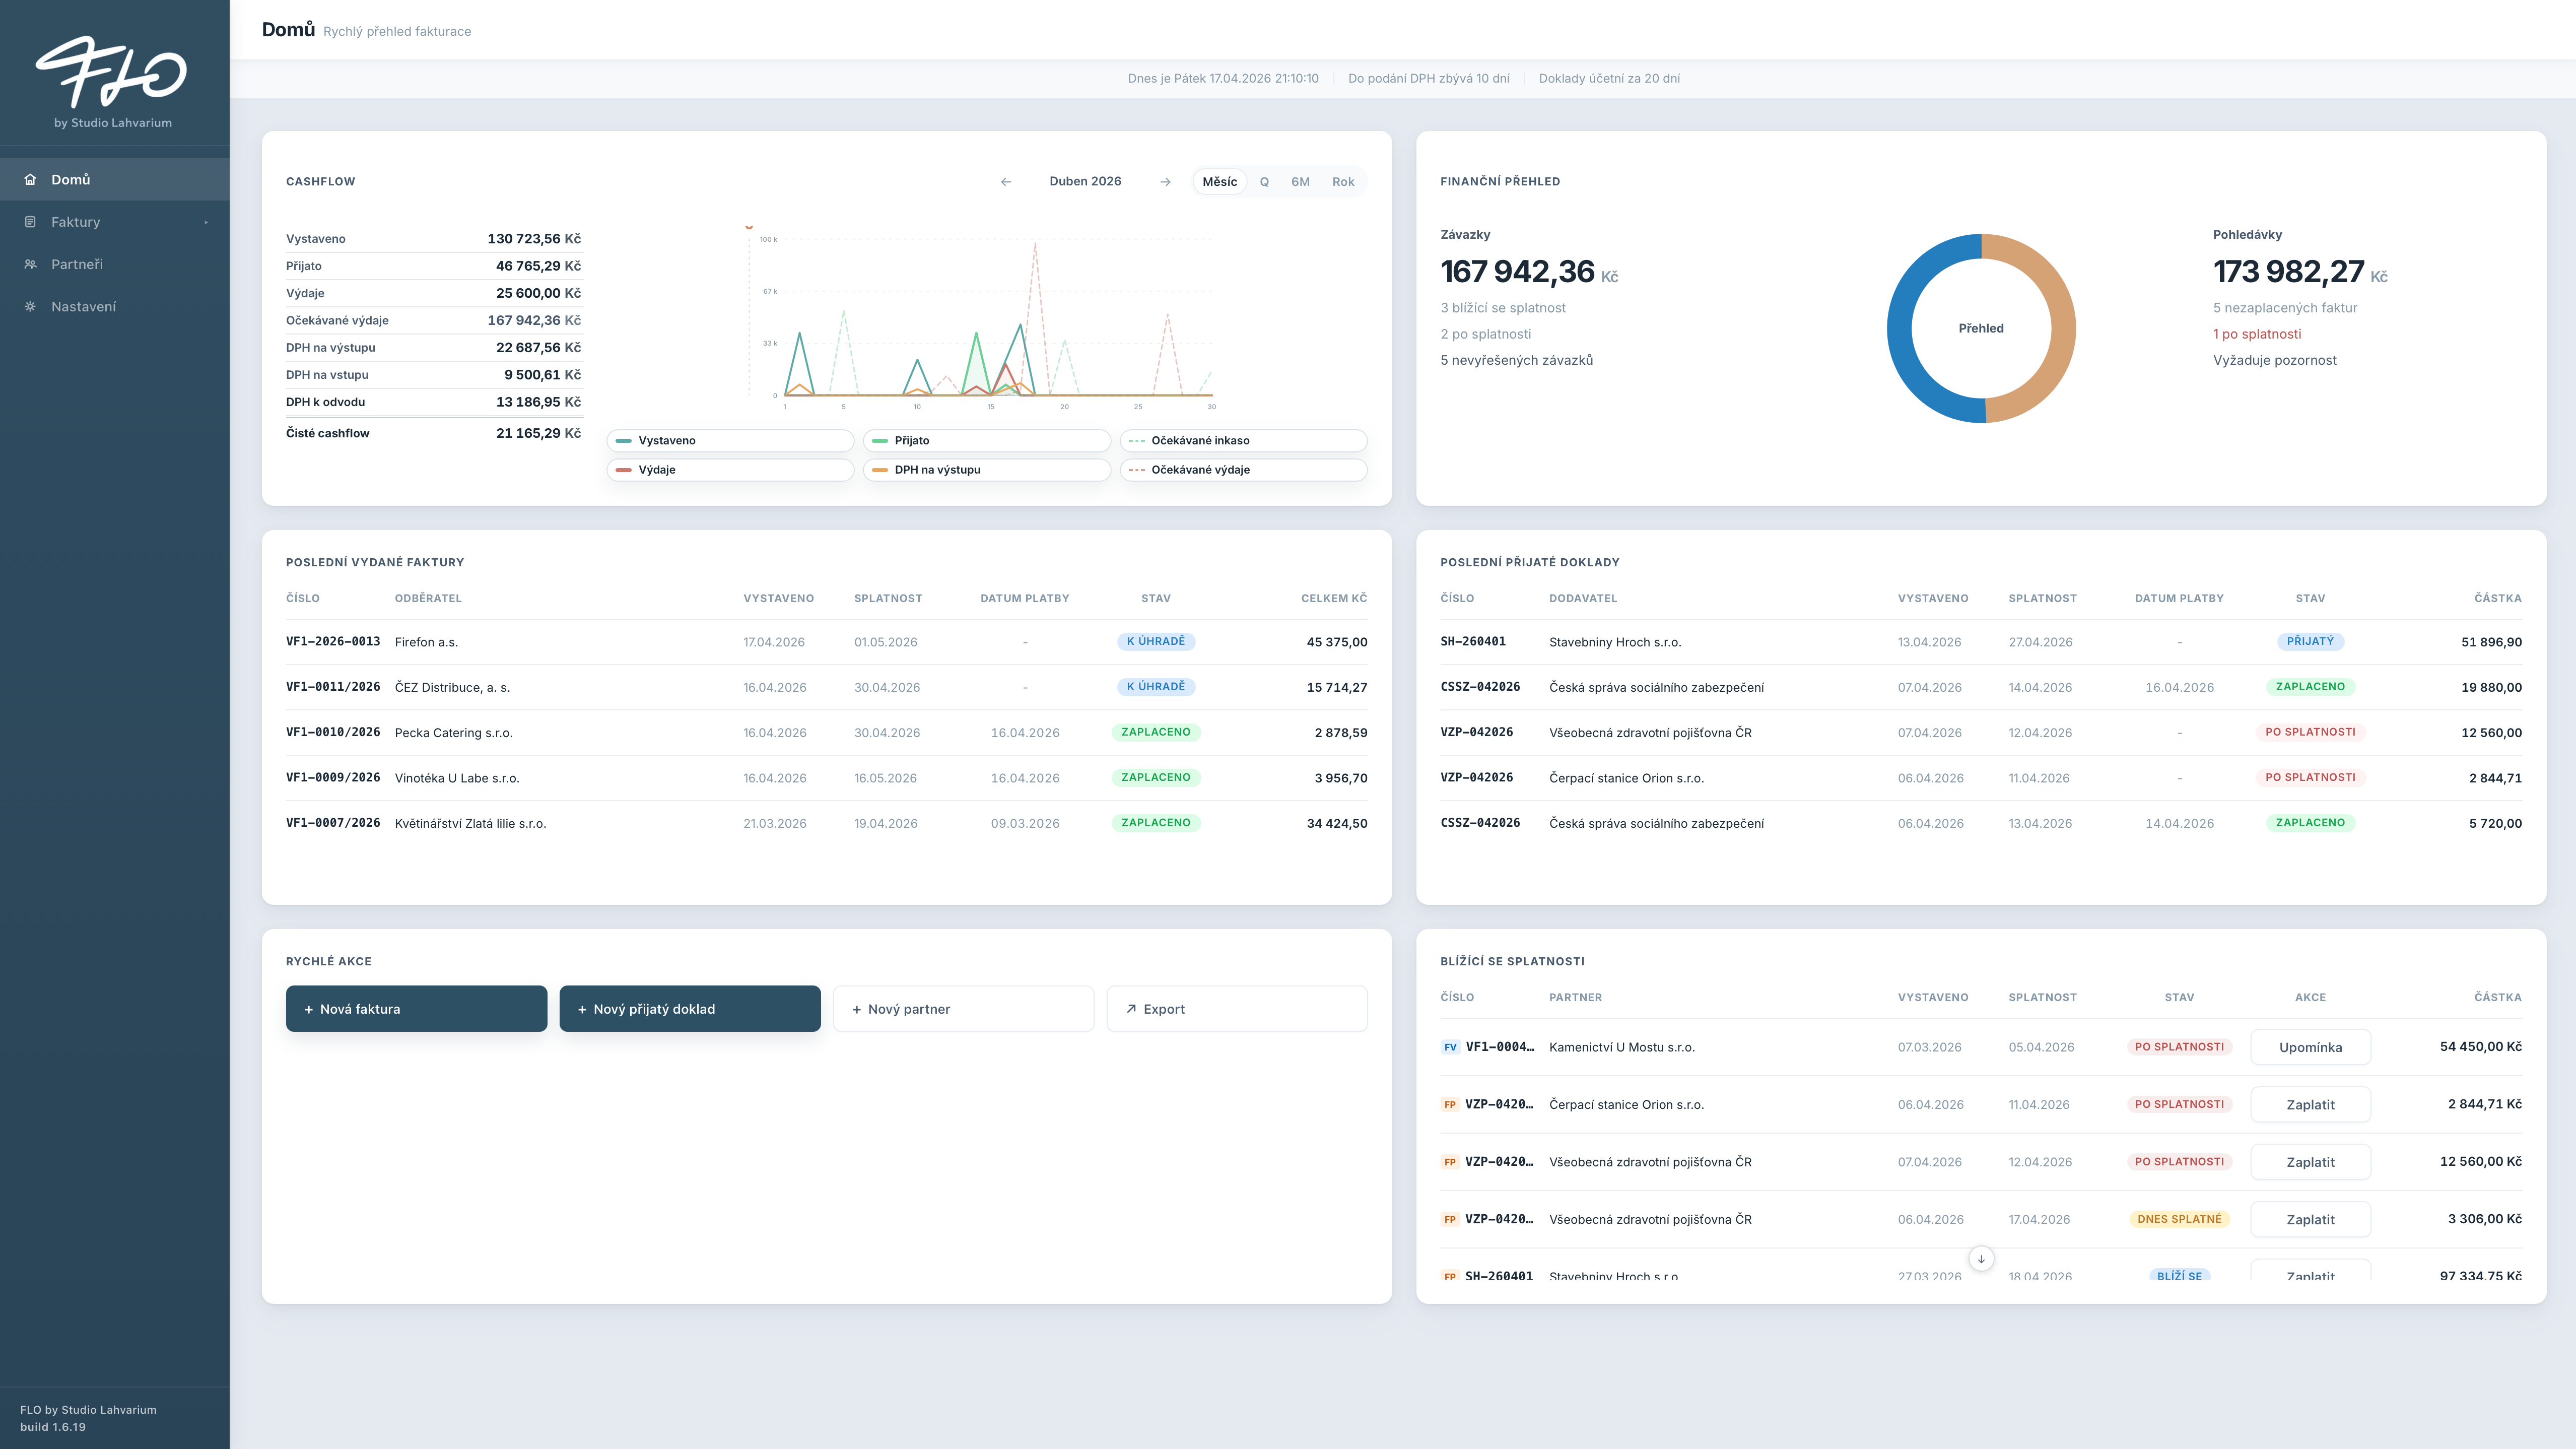The height and width of the screenshot is (1449, 2576).
Task: Click the Výdaje red legend color swatch
Action: pyautogui.click(x=624, y=470)
